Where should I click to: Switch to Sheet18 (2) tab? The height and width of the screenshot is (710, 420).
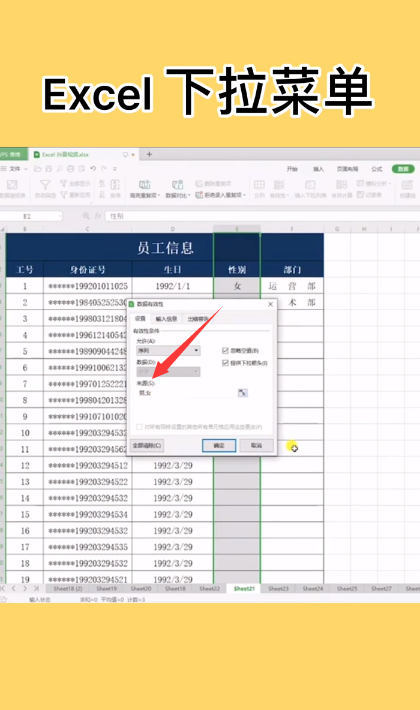[x=68, y=589]
